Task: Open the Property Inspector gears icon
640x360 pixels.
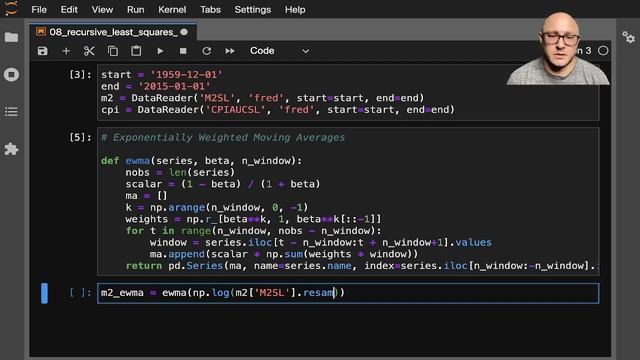Action: 628,38
